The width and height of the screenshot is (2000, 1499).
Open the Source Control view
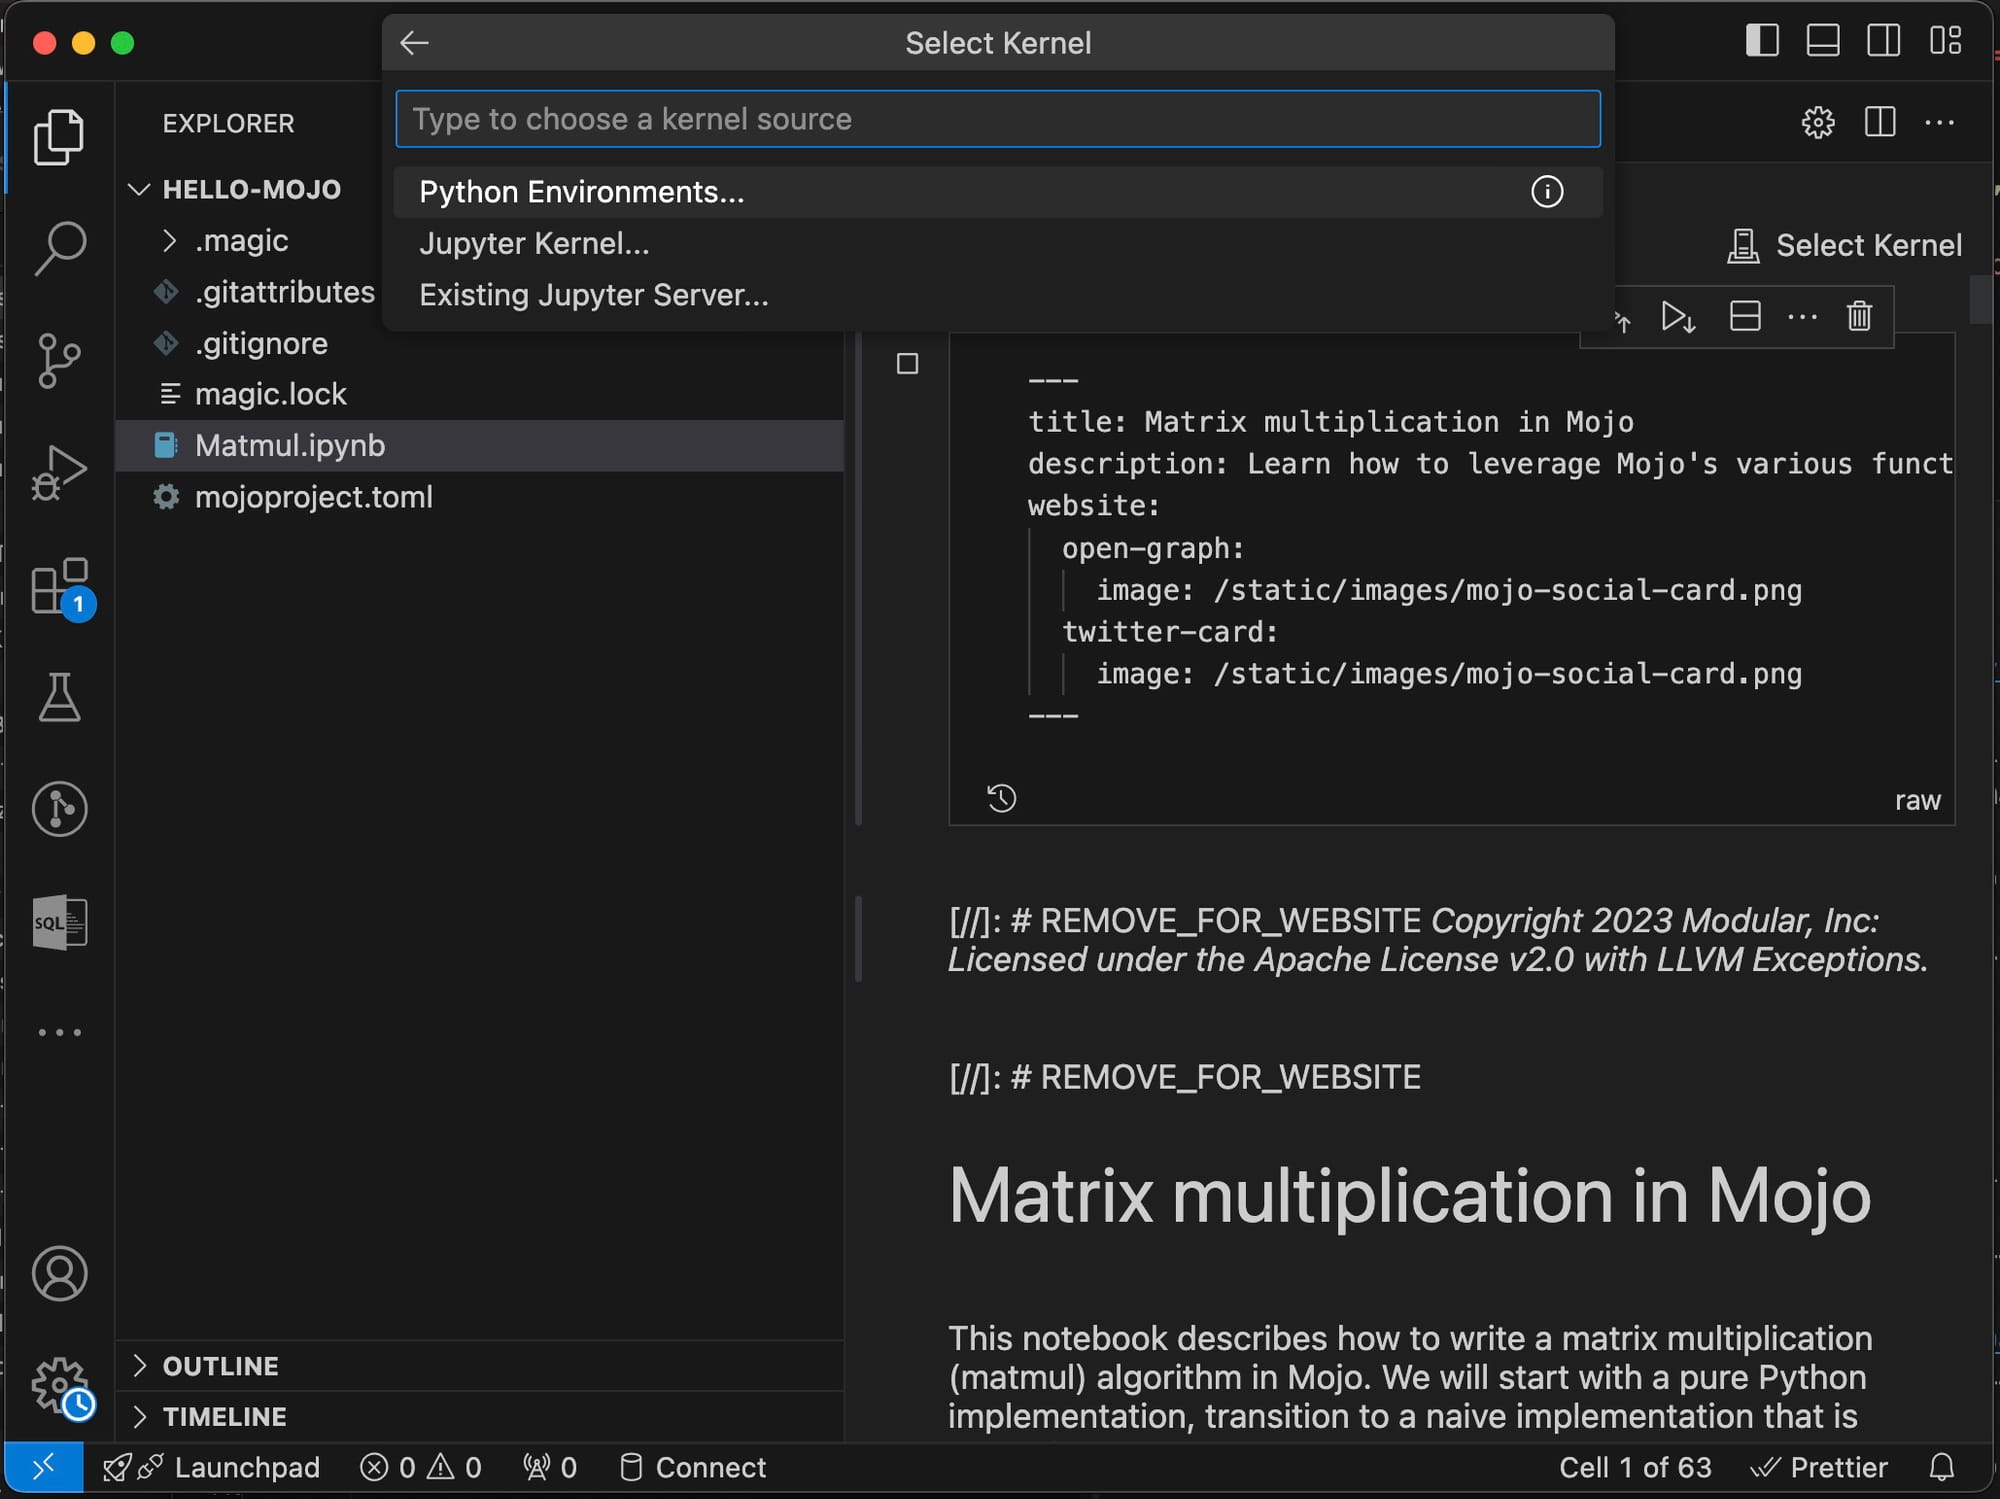59,360
